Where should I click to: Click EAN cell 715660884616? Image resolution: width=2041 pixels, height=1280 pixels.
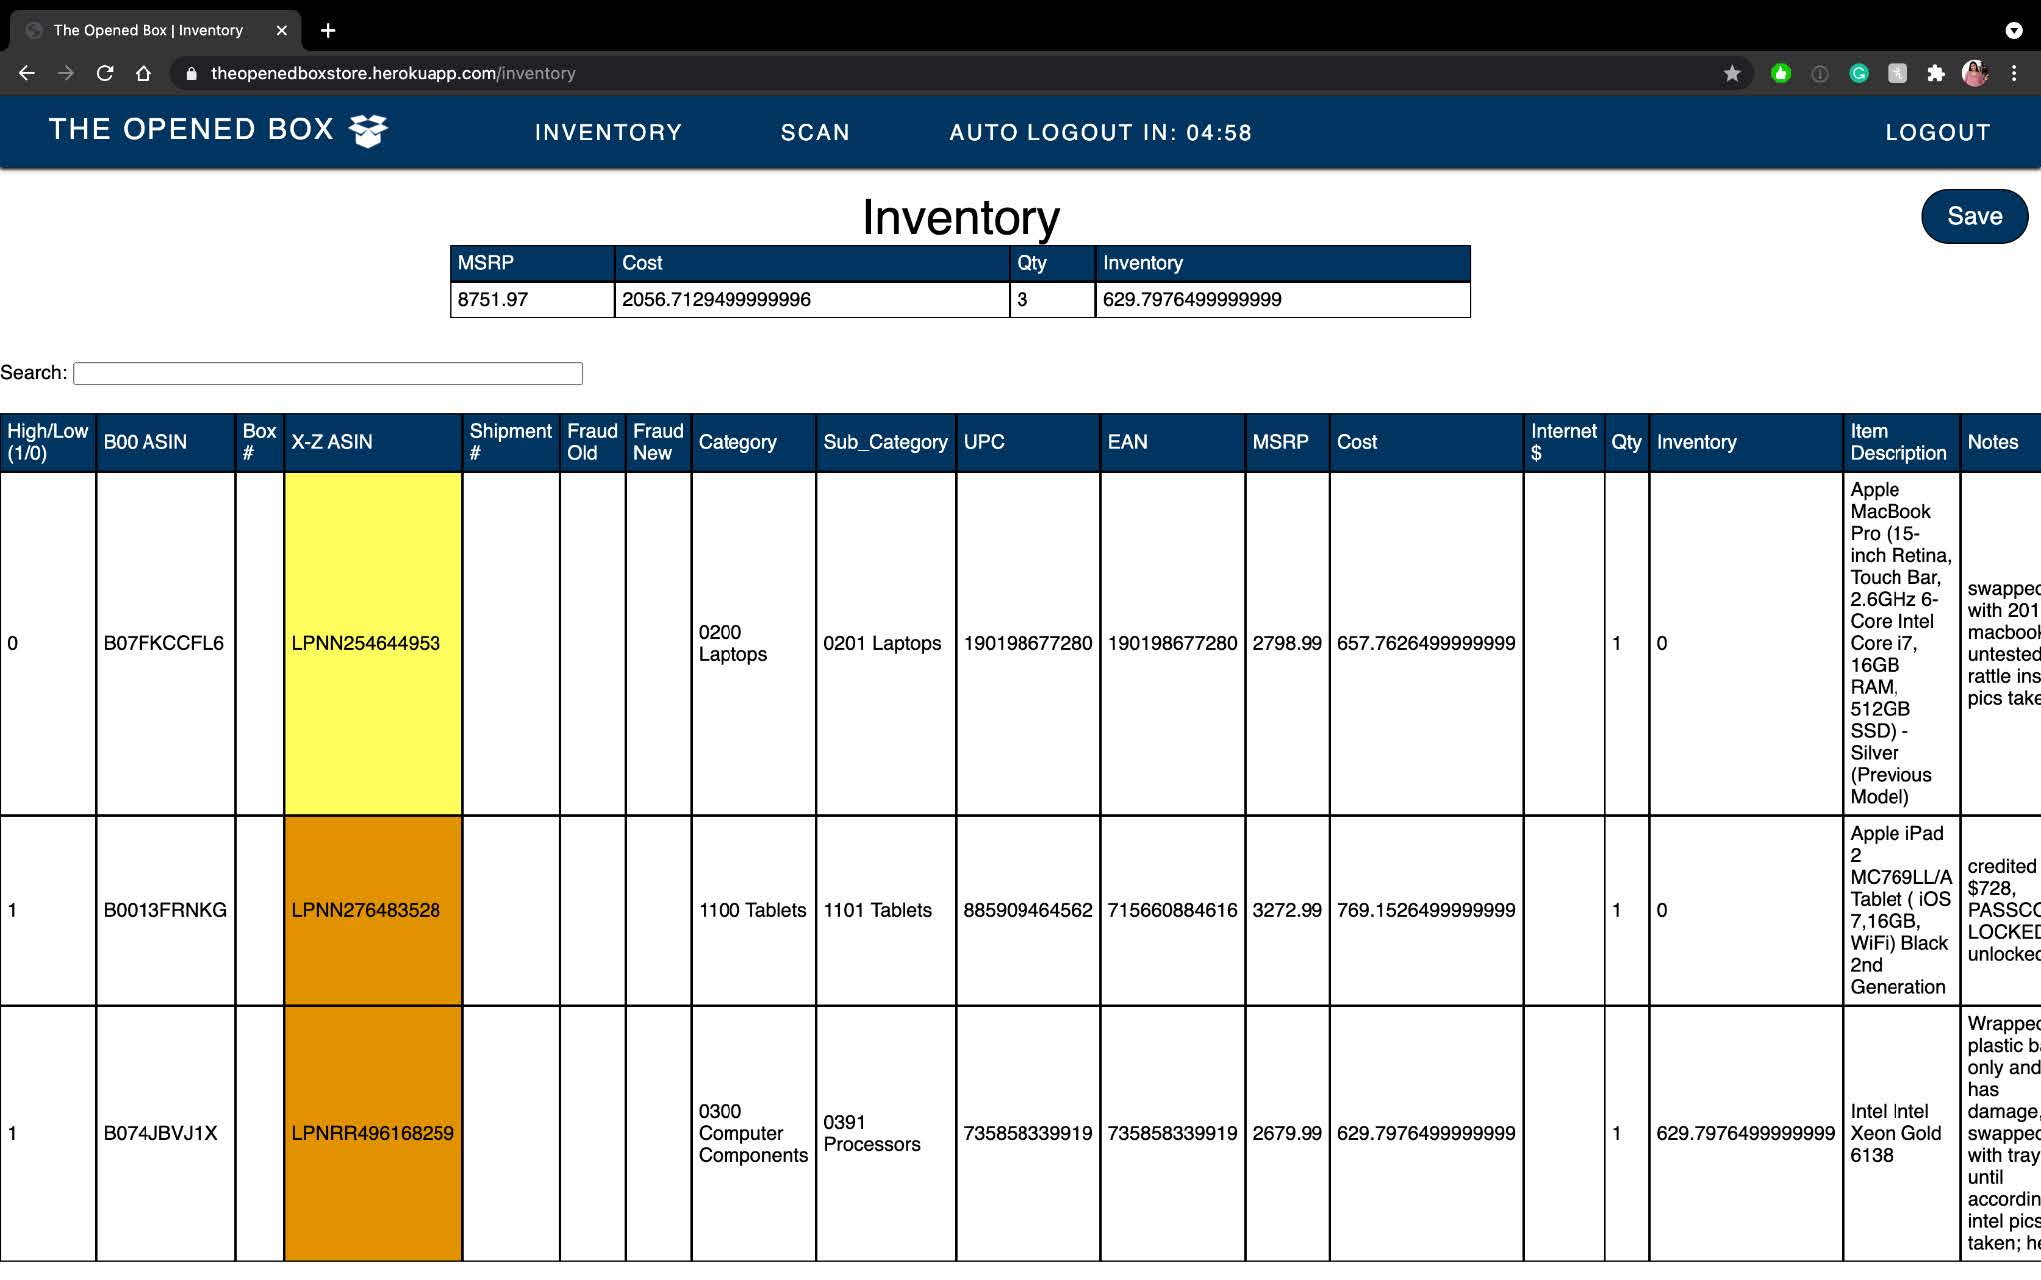[1173, 910]
